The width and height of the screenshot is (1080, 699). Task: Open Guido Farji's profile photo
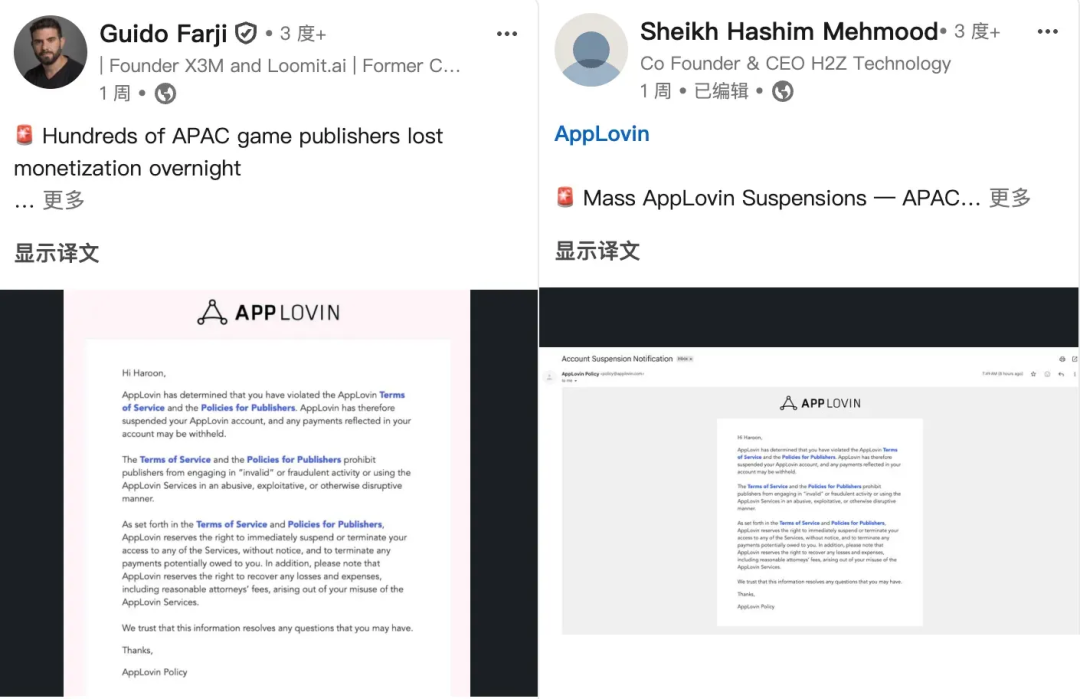click(x=50, y=52)
